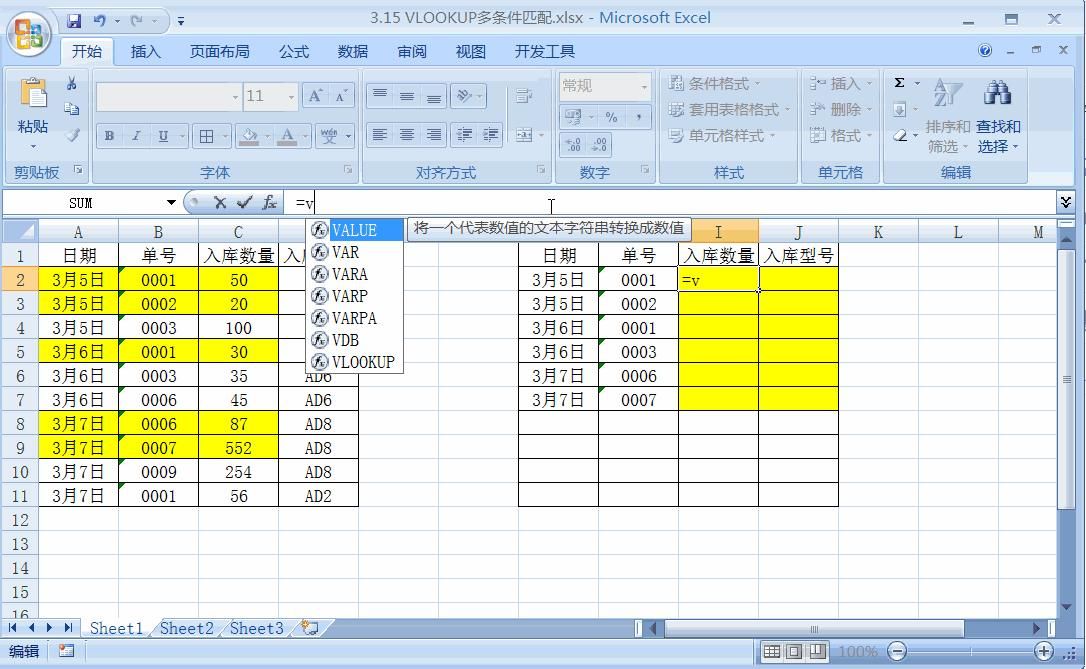Decrease decimal places
This screenshot has width=1086, height=669.
(x=599, y=145)
